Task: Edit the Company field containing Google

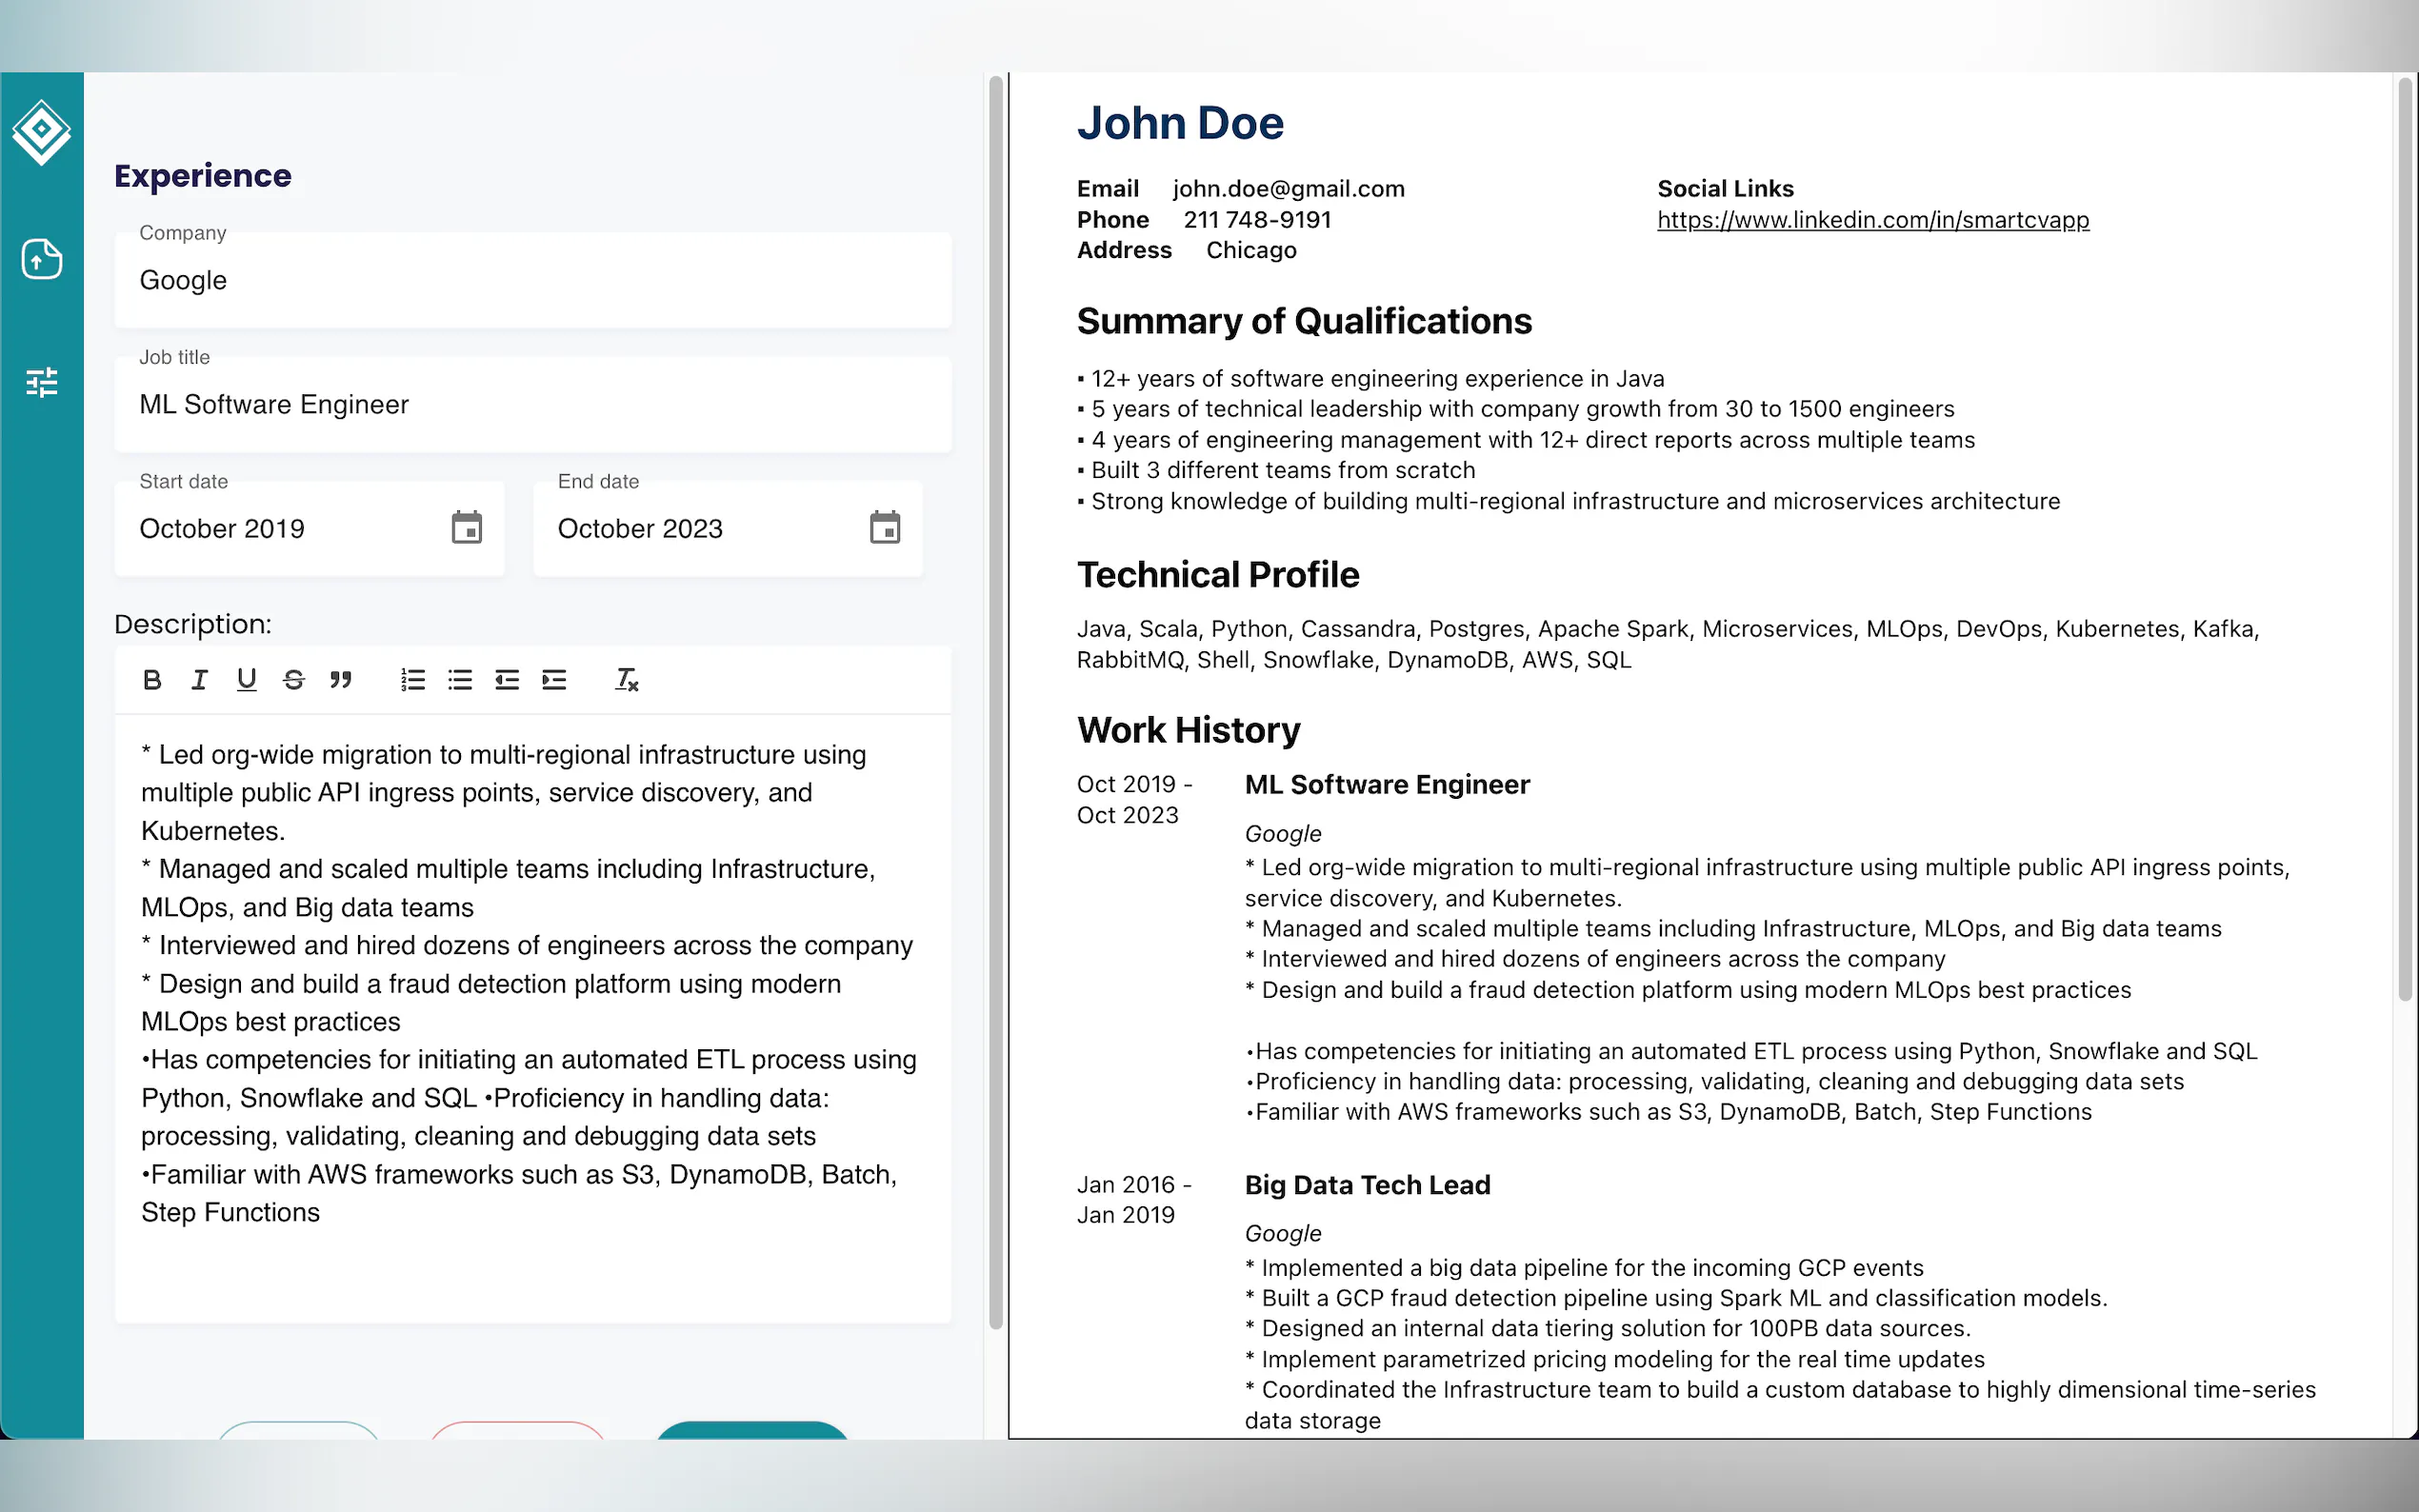Action: pyautogui.click(x=532, y=281)
